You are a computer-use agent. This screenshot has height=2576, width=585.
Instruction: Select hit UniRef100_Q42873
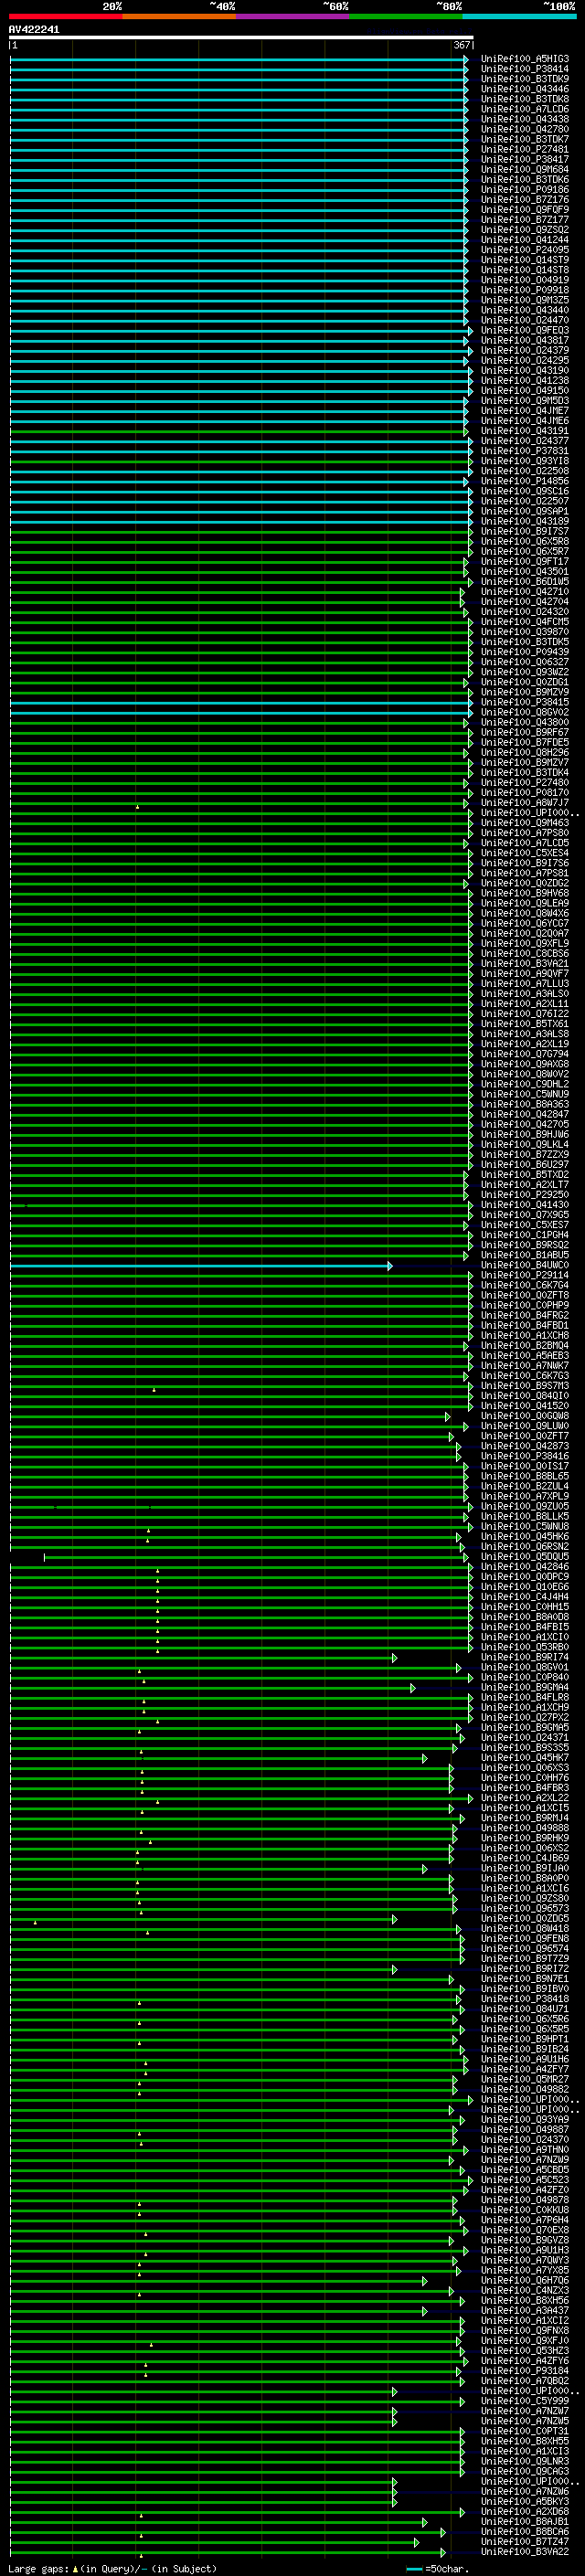tap(525, 1446)
